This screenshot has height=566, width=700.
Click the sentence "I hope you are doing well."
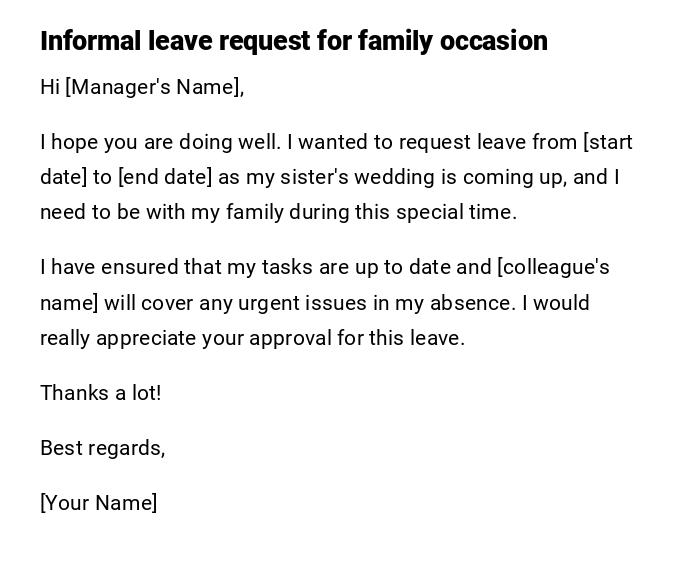[160, 142]
